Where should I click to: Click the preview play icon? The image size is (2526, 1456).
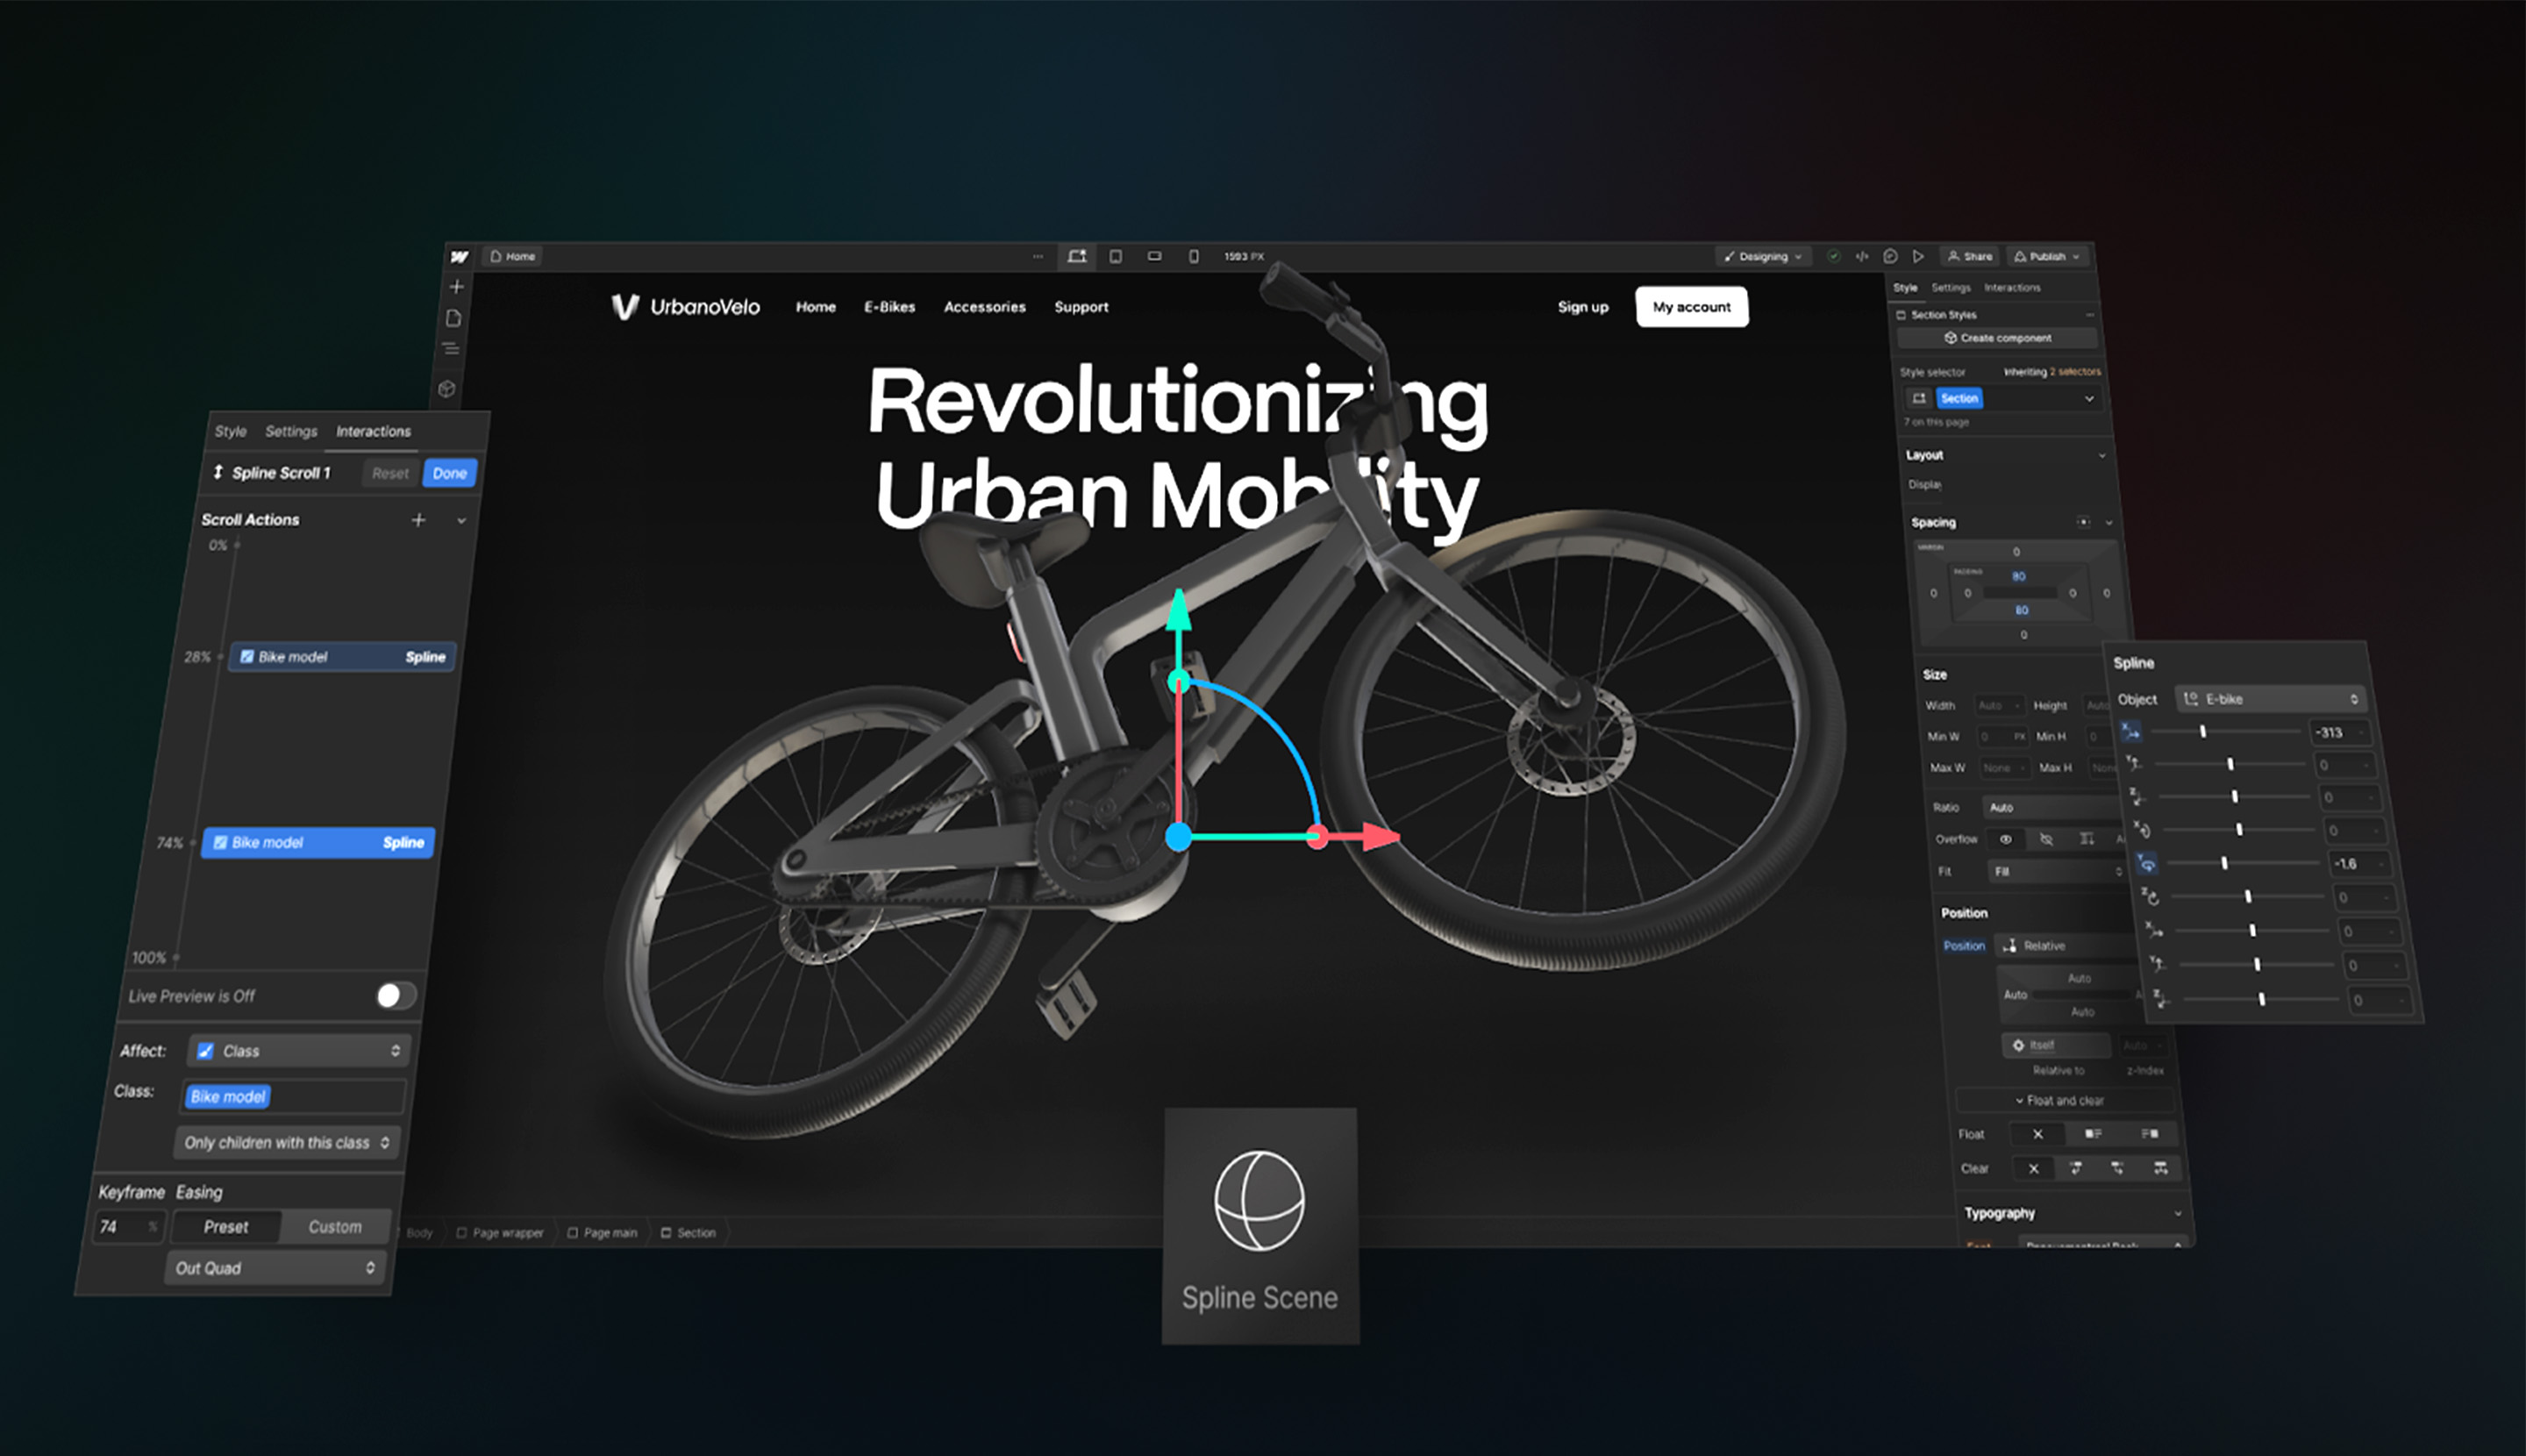point(1918,257)
